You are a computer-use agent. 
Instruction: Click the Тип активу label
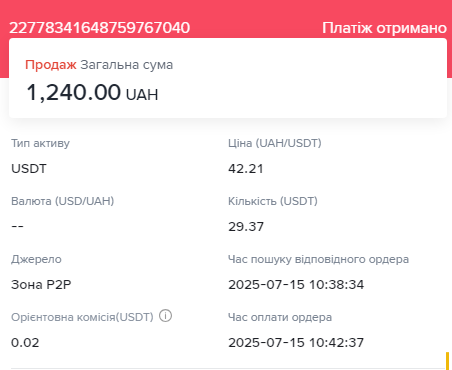(x=40, y=143)
